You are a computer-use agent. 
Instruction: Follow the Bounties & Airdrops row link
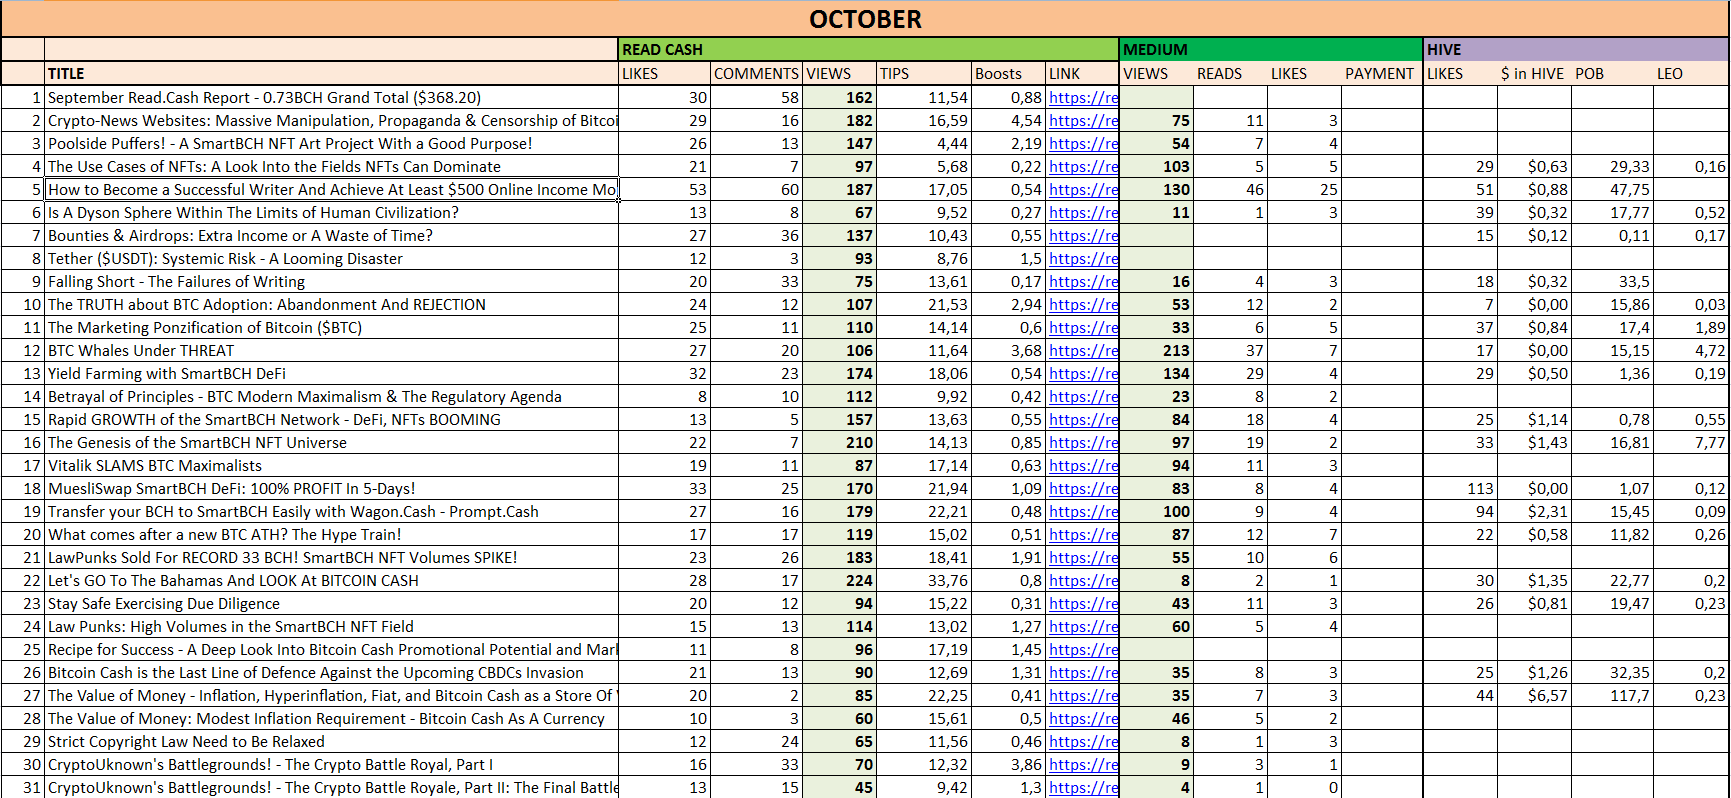pyautogui.click(x=1083, y=236)
